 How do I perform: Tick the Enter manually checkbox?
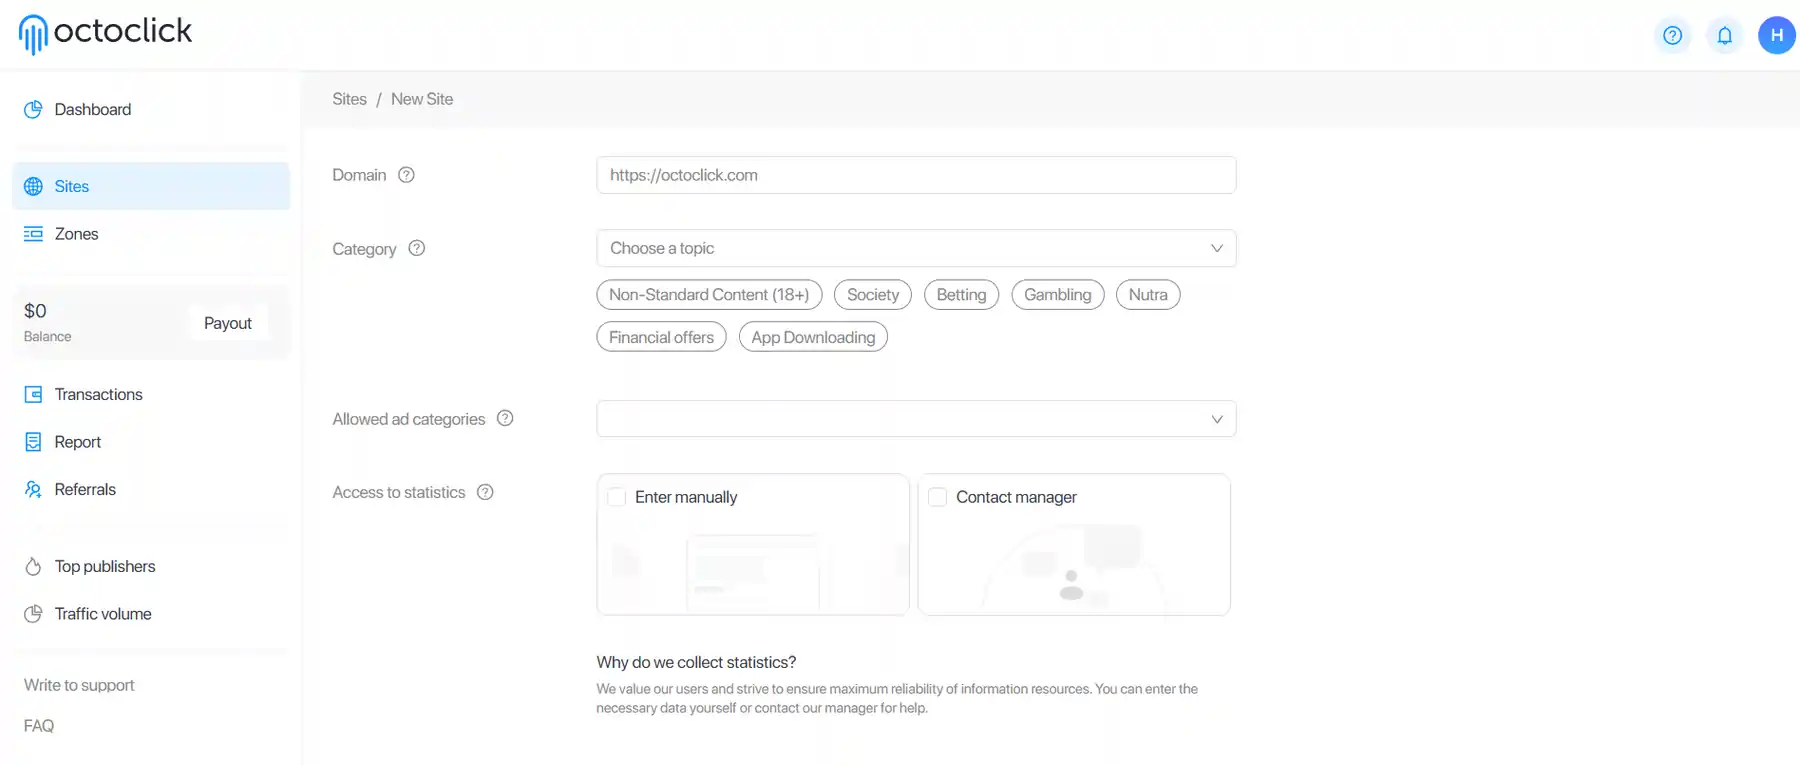(x=617, y=497)
